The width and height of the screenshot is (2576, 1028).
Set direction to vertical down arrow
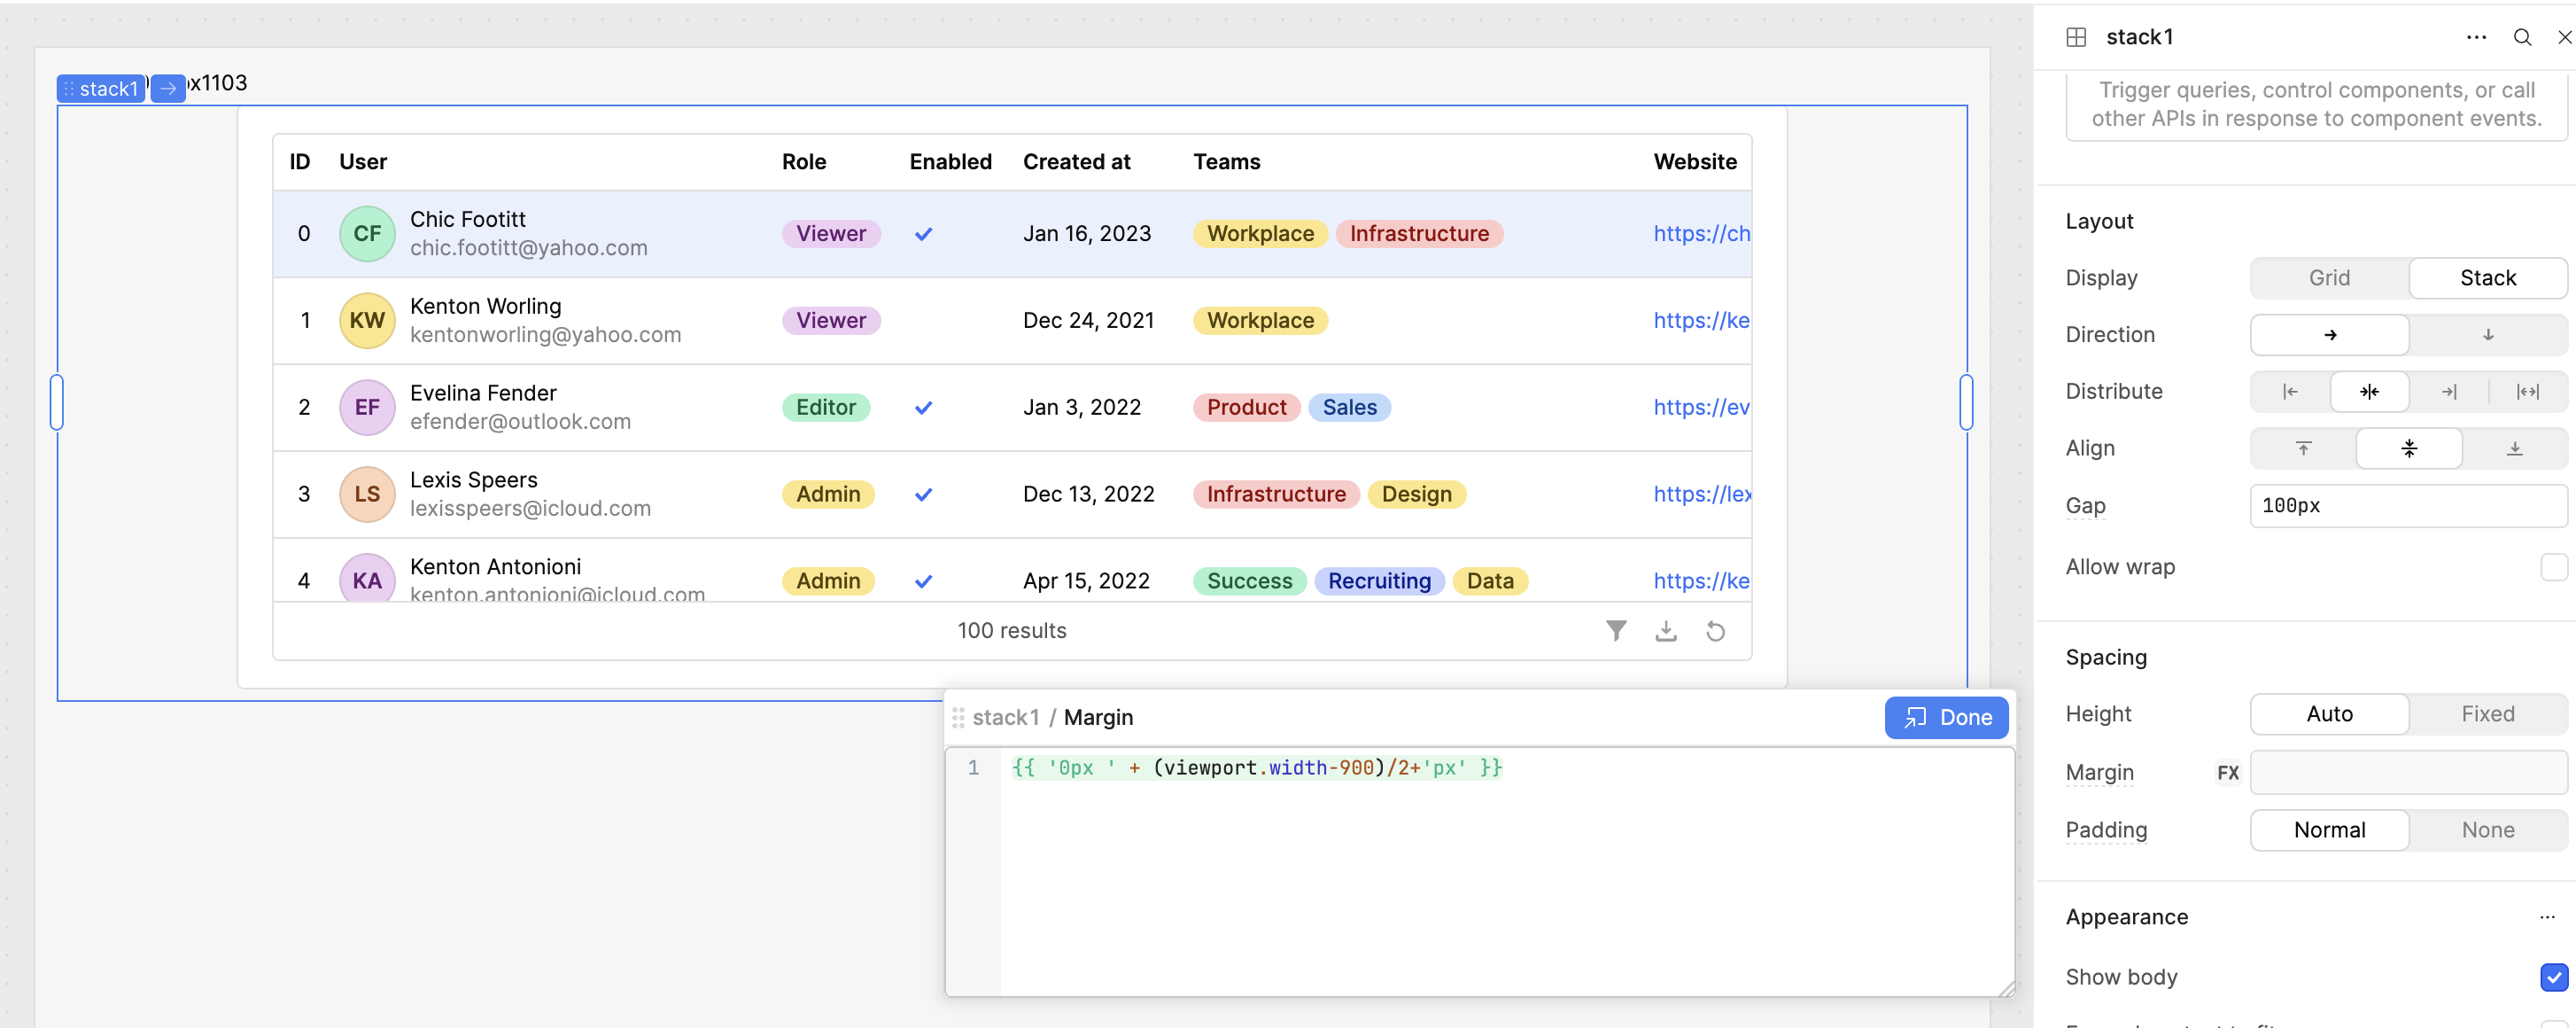(2488, 335)
